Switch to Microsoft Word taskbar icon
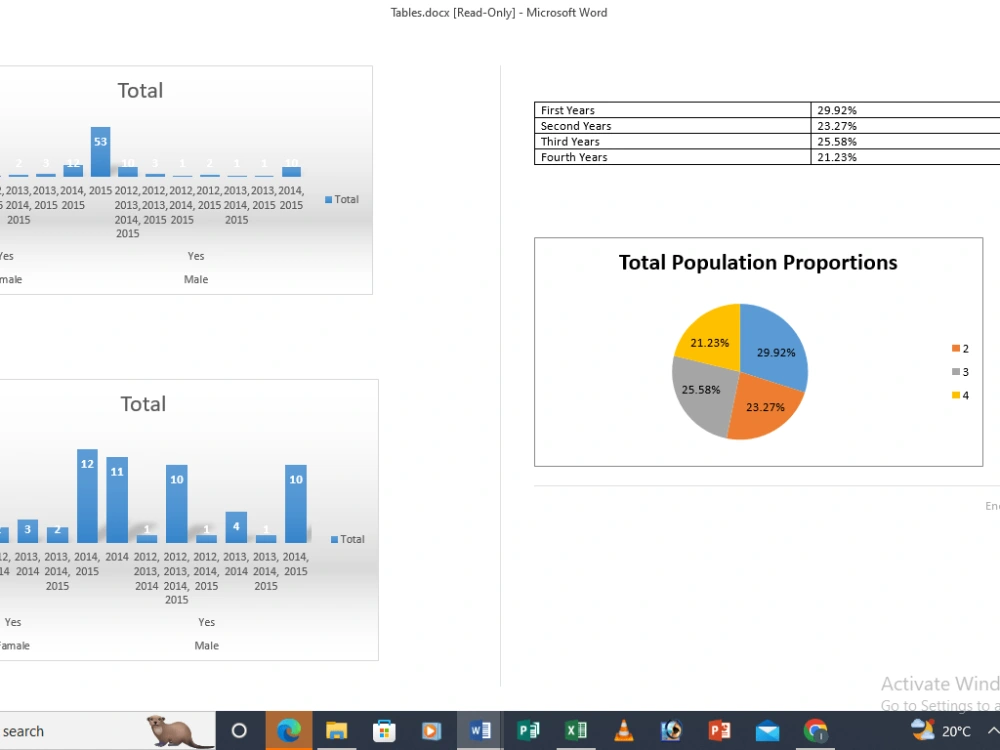Viewport: 1000px width, 750px height. 480,730
